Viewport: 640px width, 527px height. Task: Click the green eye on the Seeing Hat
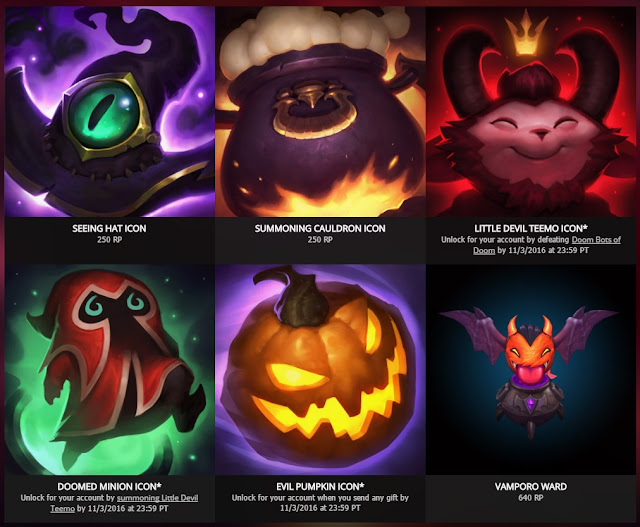(105, 114)
